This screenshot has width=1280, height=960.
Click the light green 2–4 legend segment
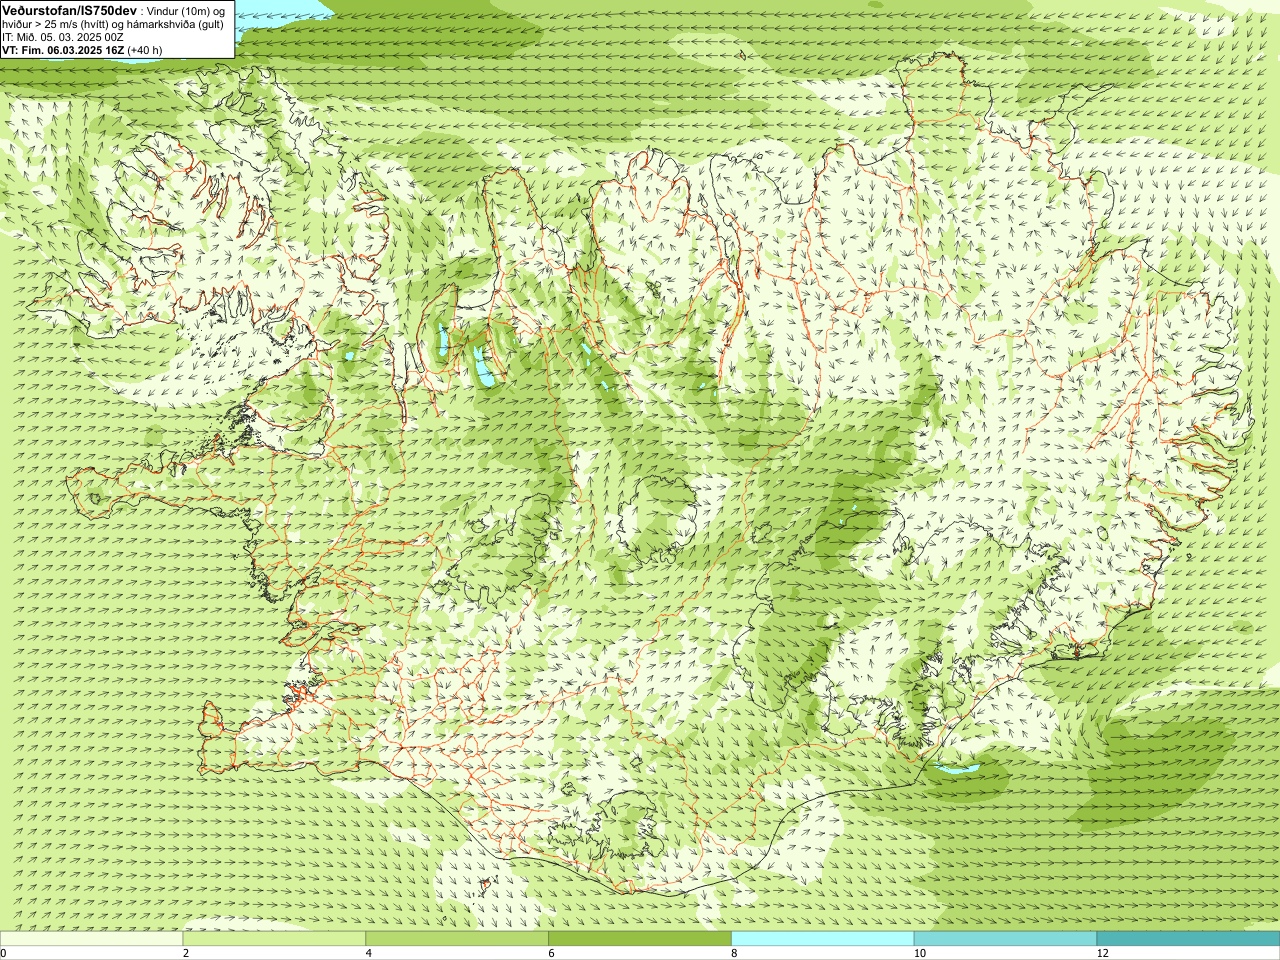click(274, 939)
